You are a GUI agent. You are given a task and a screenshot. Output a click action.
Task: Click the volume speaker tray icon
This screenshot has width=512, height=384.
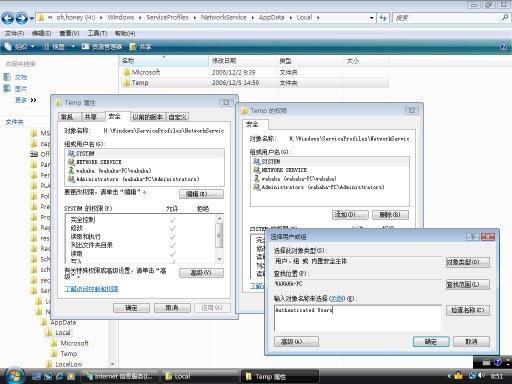pyautogui.click(x=481, y=376)
